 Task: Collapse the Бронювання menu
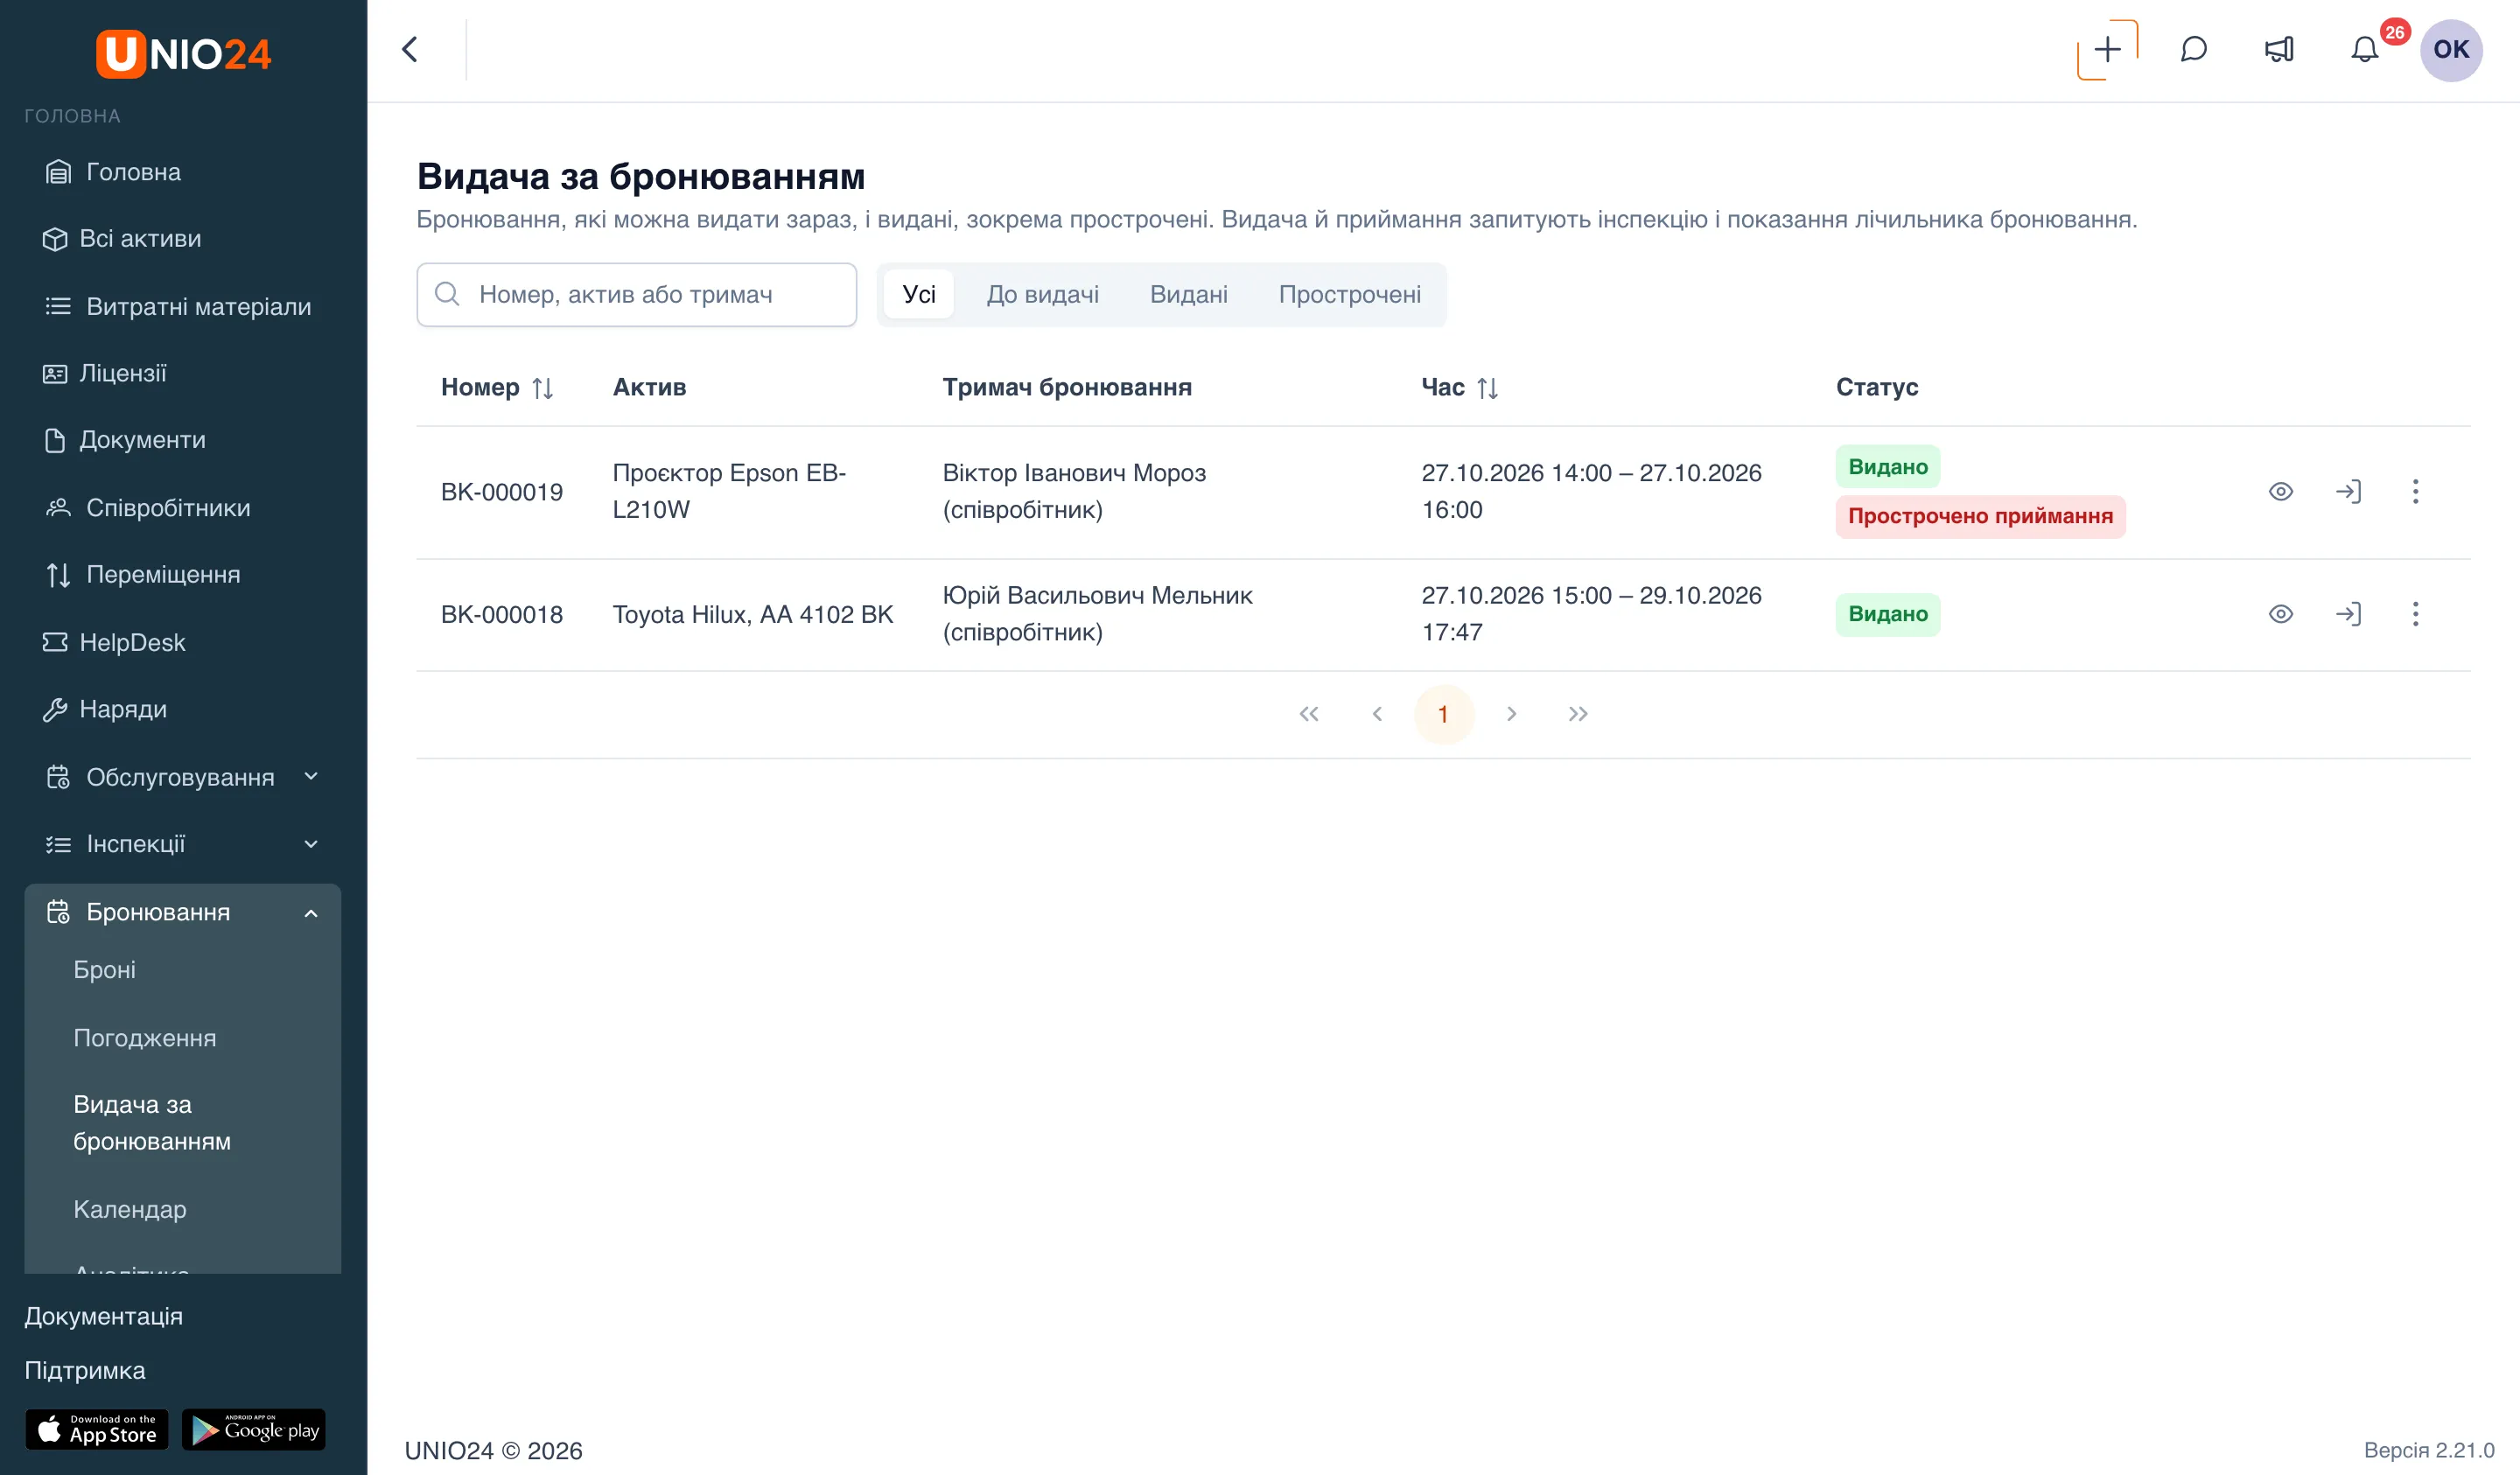183,912
